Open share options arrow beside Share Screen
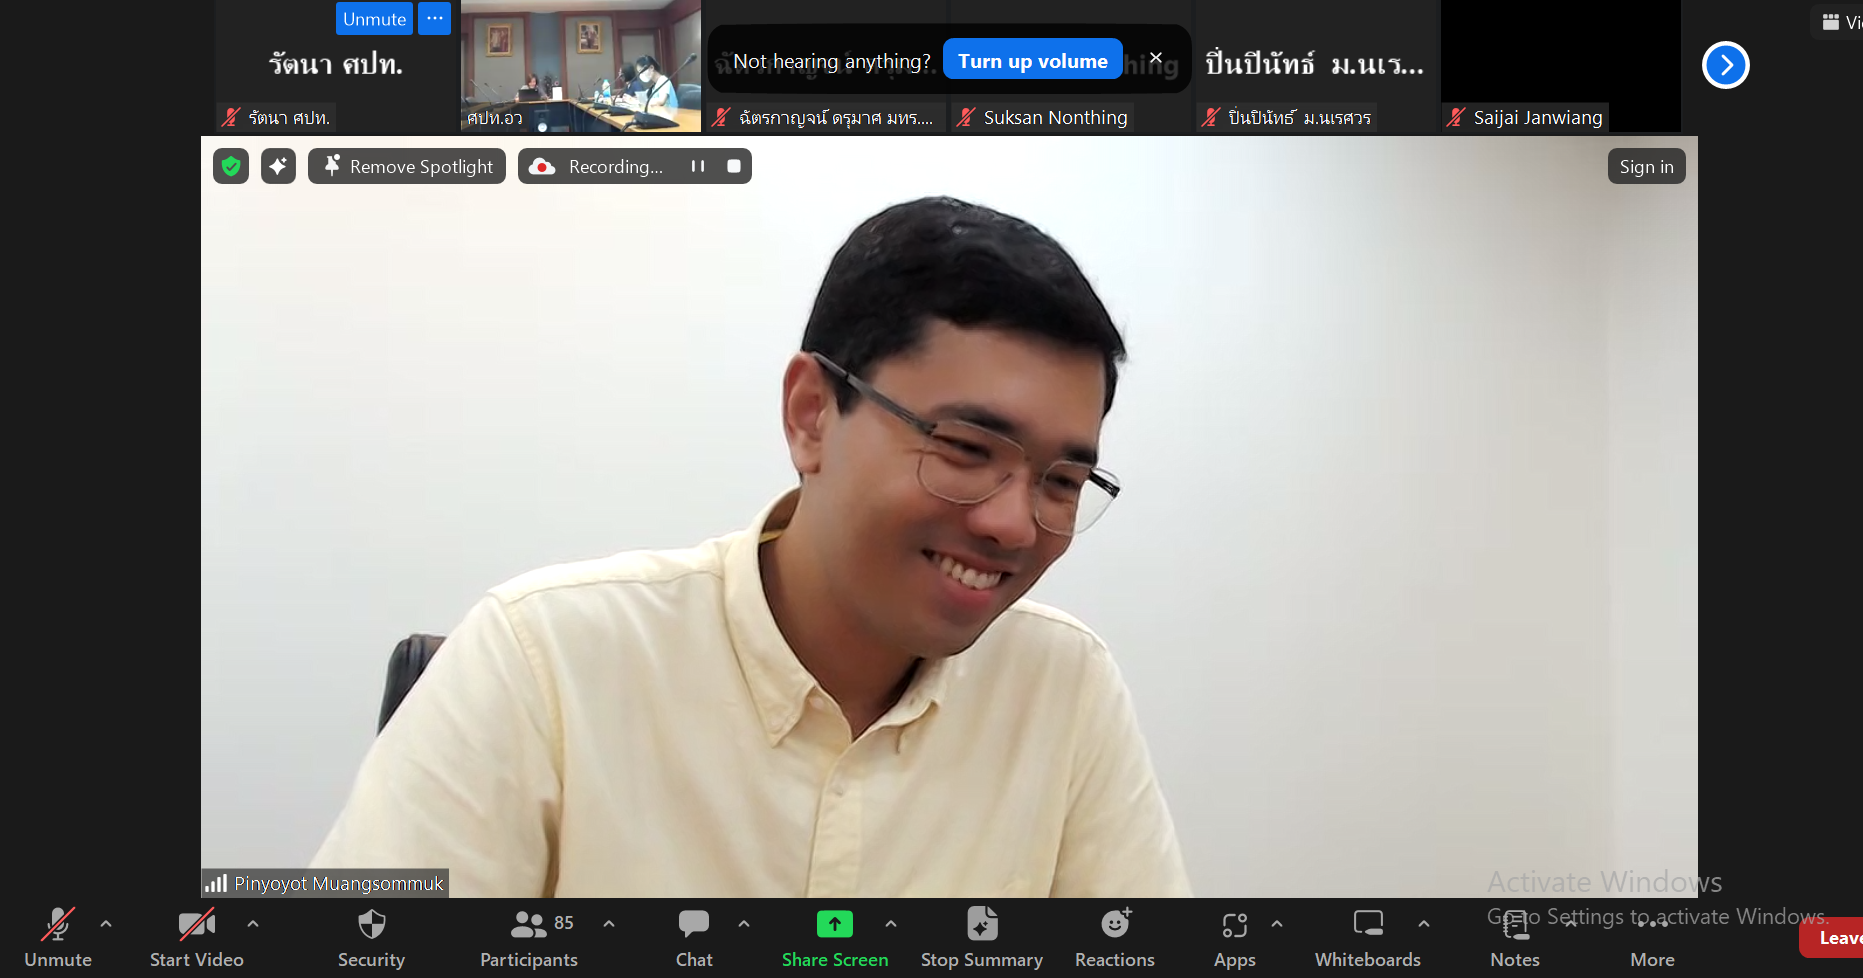The height and width of the screenshot is (978, 1863). pos(891,924)
